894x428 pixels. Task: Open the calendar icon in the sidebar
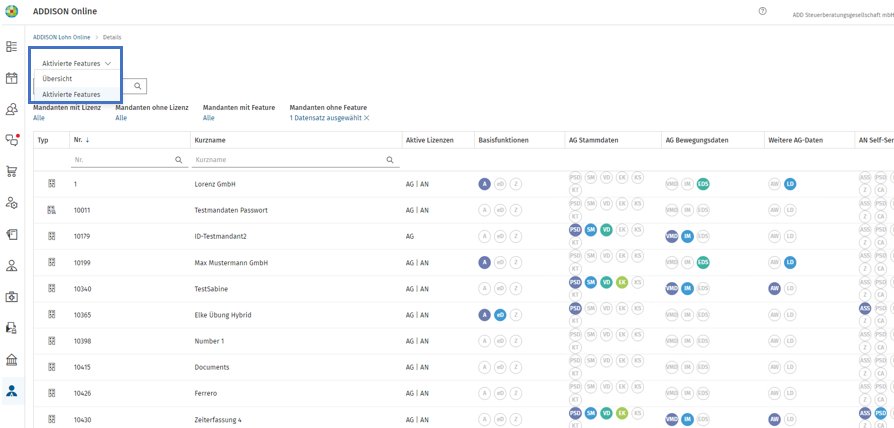(x=11, y=78)
